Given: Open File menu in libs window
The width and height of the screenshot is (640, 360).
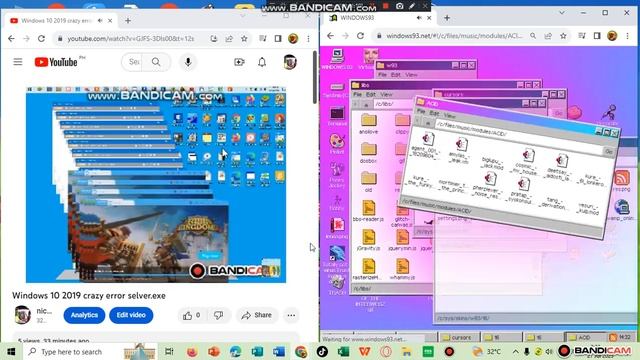Looking at the screenshot, I should pos(357,94).
